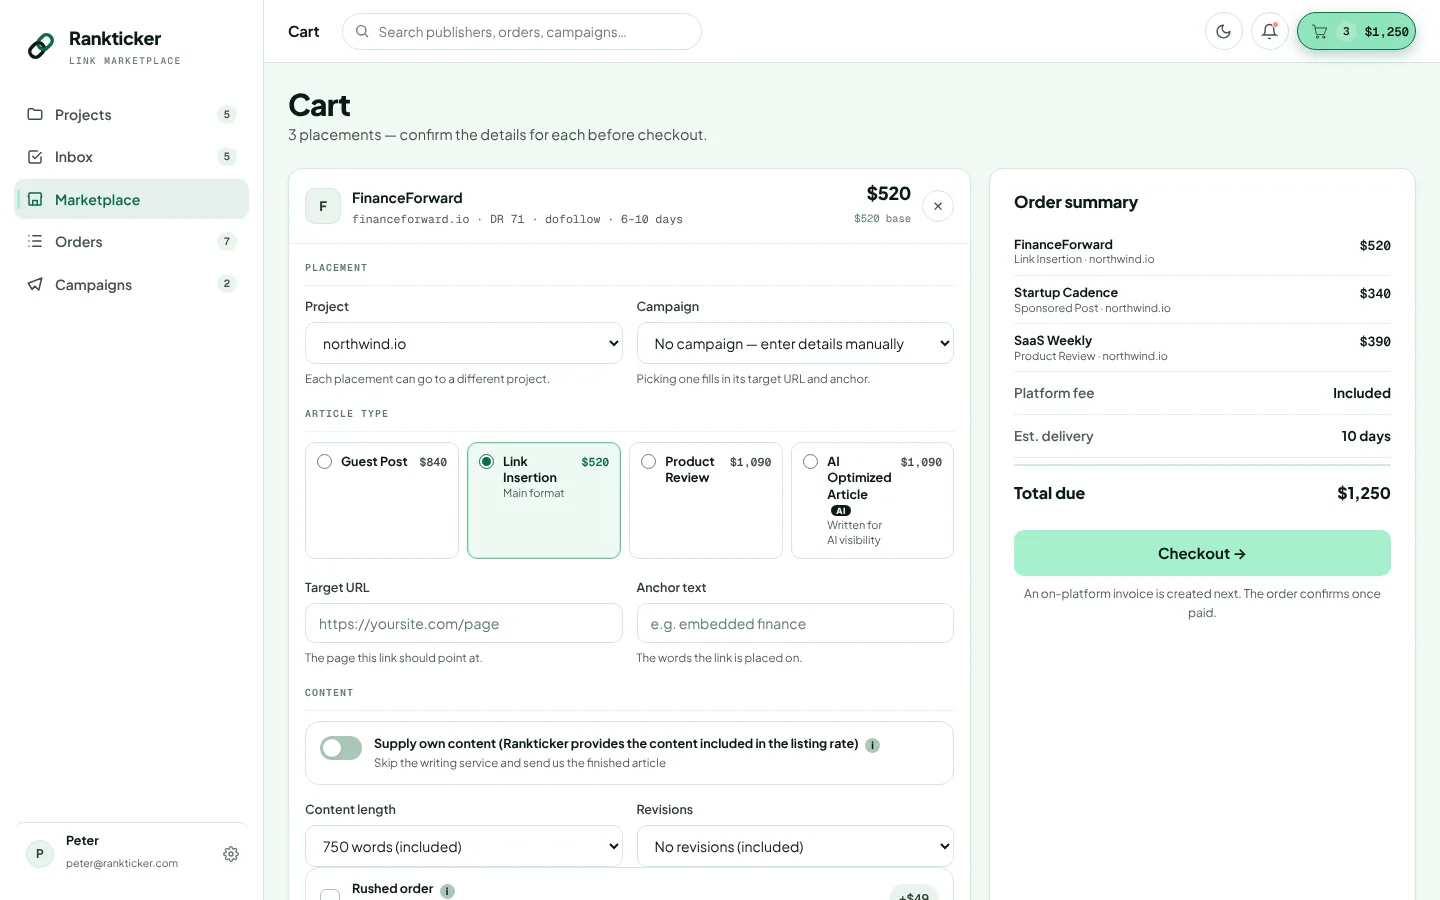Viewport: 1440px width, 900px height.
Task: Click the Est. delivery 10 days value
Action: click(x=1366, y=436)
